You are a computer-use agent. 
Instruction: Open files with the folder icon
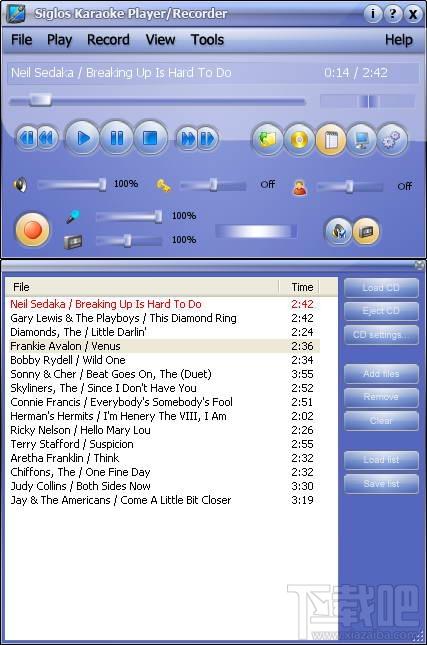[267, 140]
